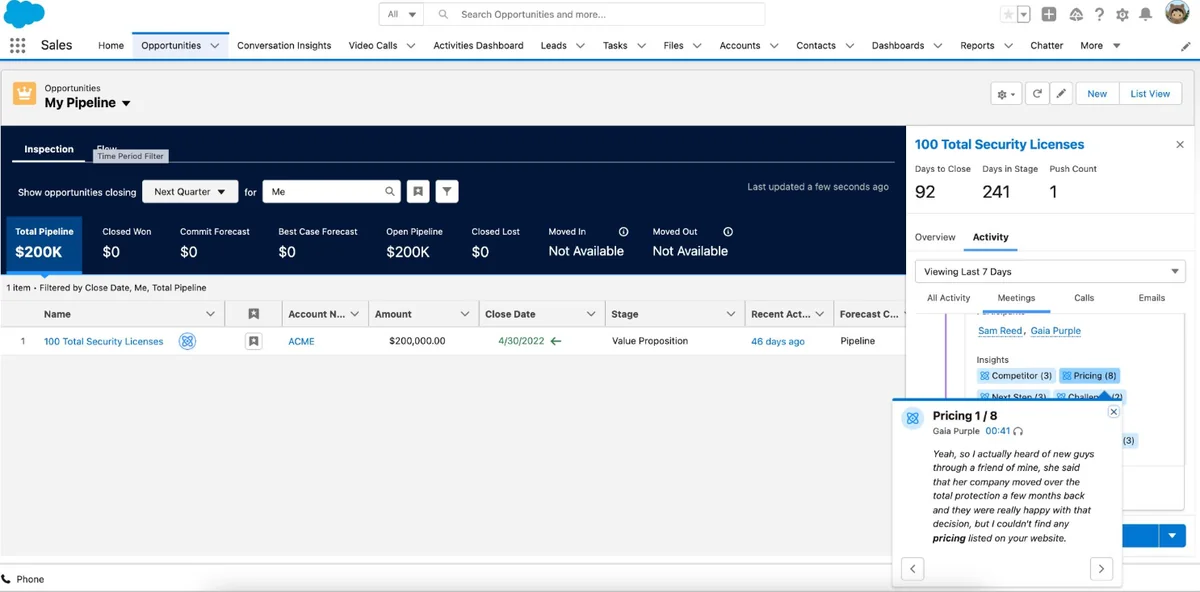Click Sam Reed participant link

point(1000,331)
